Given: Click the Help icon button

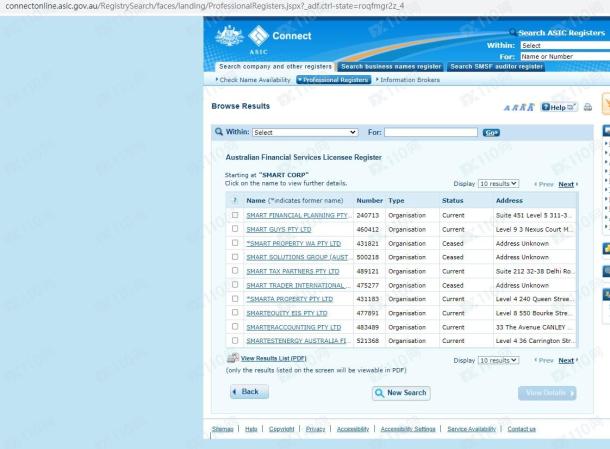Looking at the screenshot, I should coord(559,107).
